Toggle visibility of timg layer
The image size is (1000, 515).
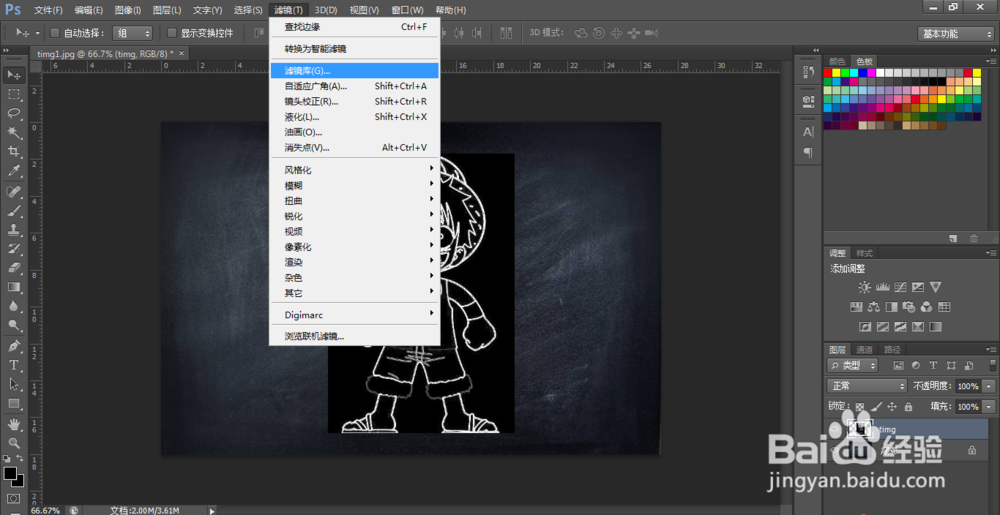[x=834, y=429]
